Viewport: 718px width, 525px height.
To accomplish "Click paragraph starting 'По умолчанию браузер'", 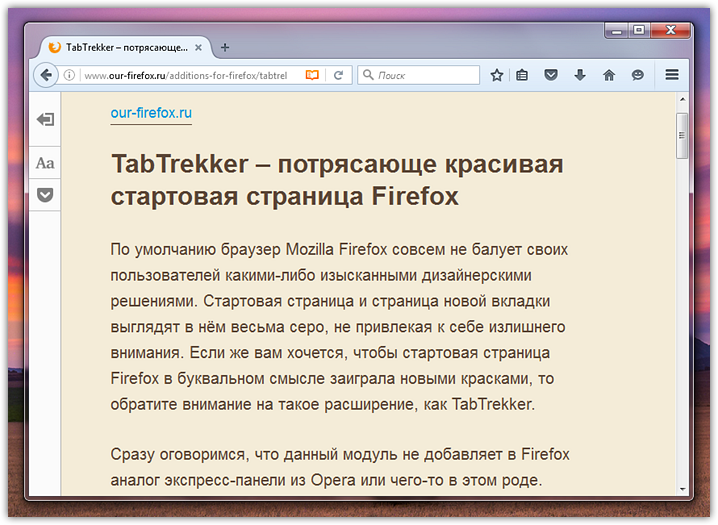I will 339,327.
